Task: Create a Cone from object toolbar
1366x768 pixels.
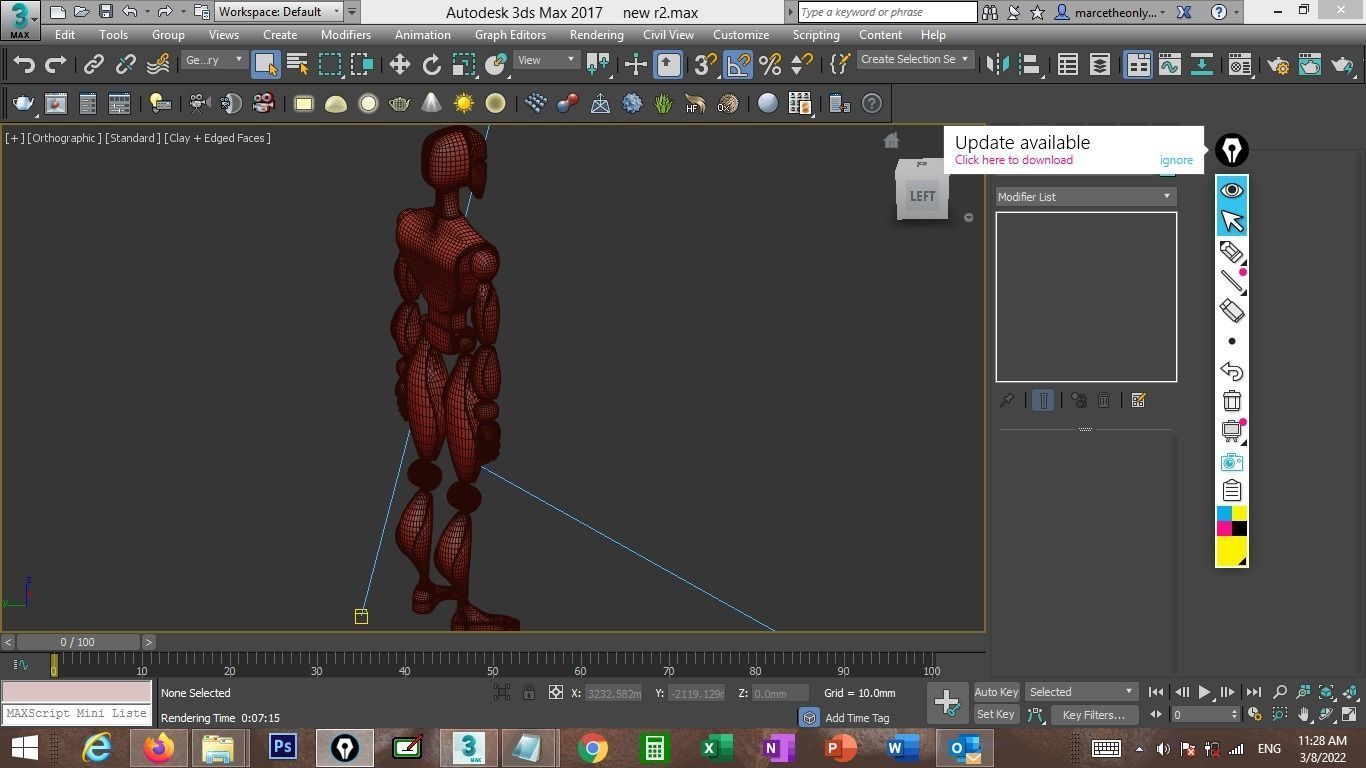Action: [431, 103]
